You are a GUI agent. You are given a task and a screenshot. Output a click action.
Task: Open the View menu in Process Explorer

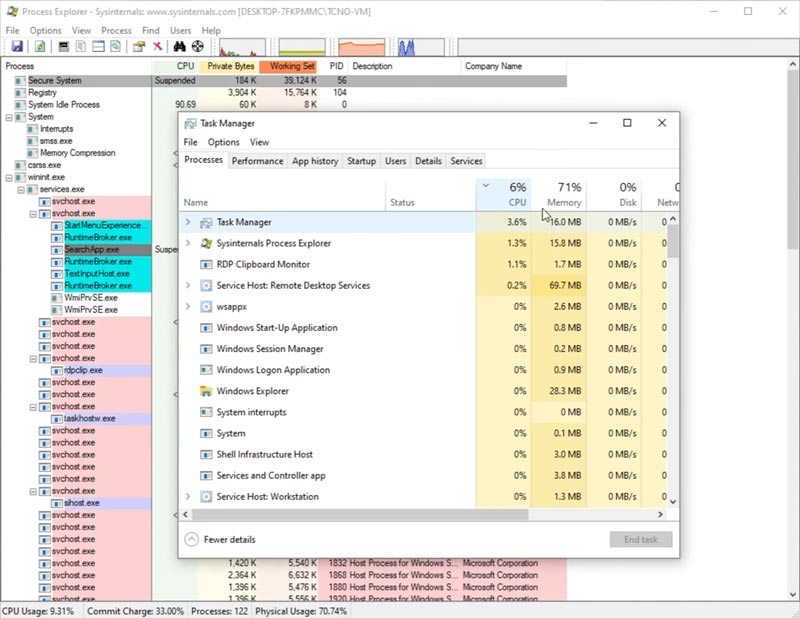81,31
